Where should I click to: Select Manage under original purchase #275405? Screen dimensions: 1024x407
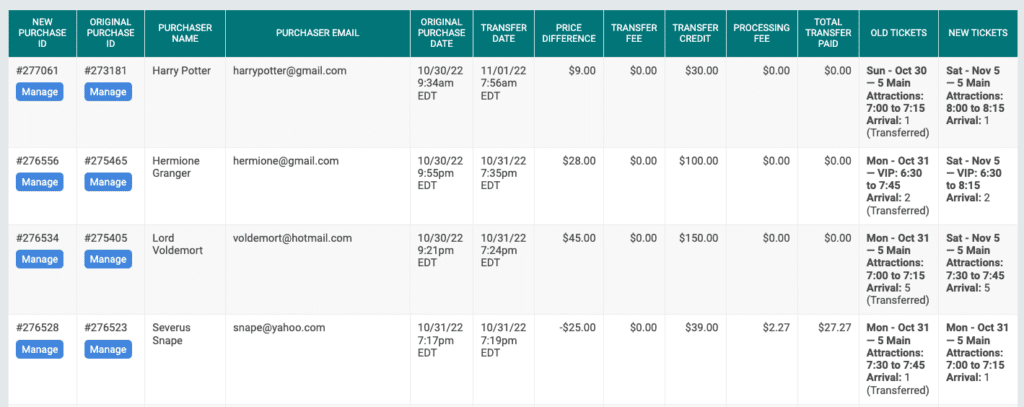[108, 259]
